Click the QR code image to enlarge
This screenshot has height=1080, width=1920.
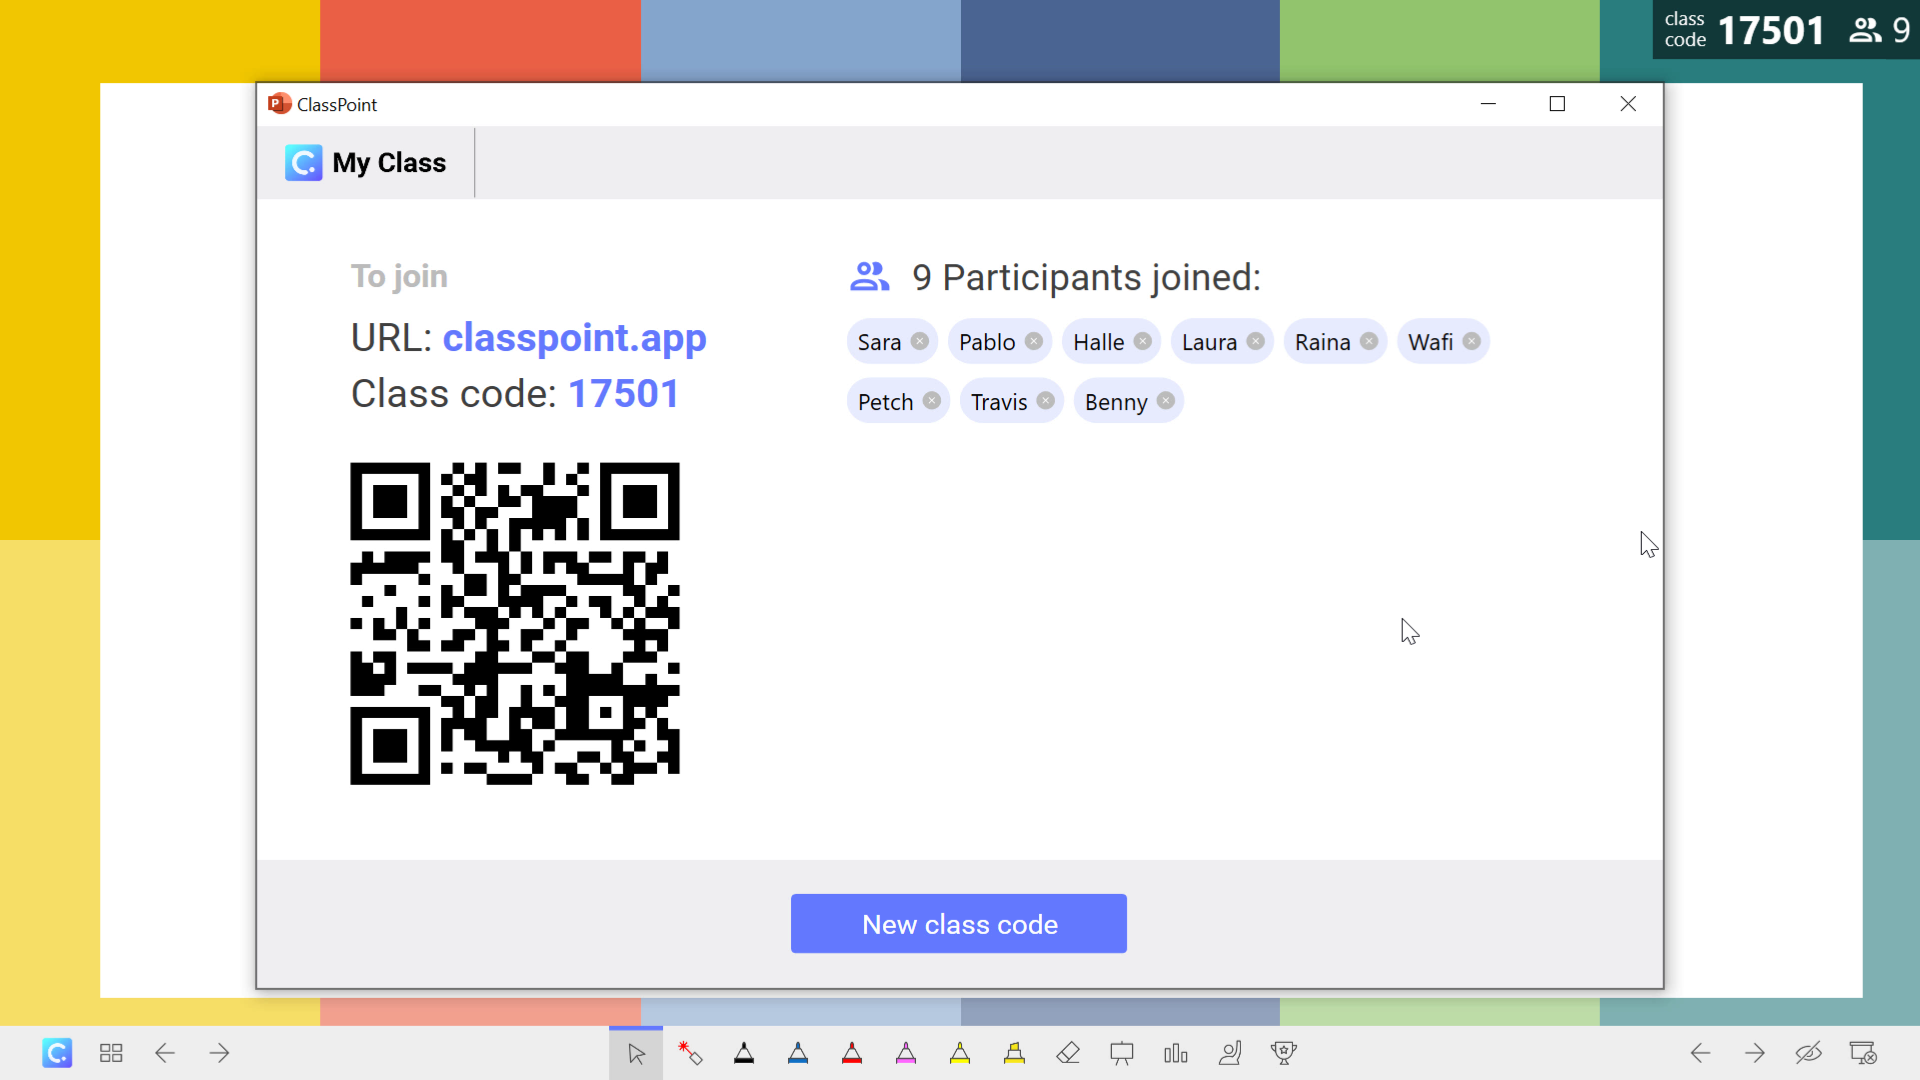tap(513, 622)
